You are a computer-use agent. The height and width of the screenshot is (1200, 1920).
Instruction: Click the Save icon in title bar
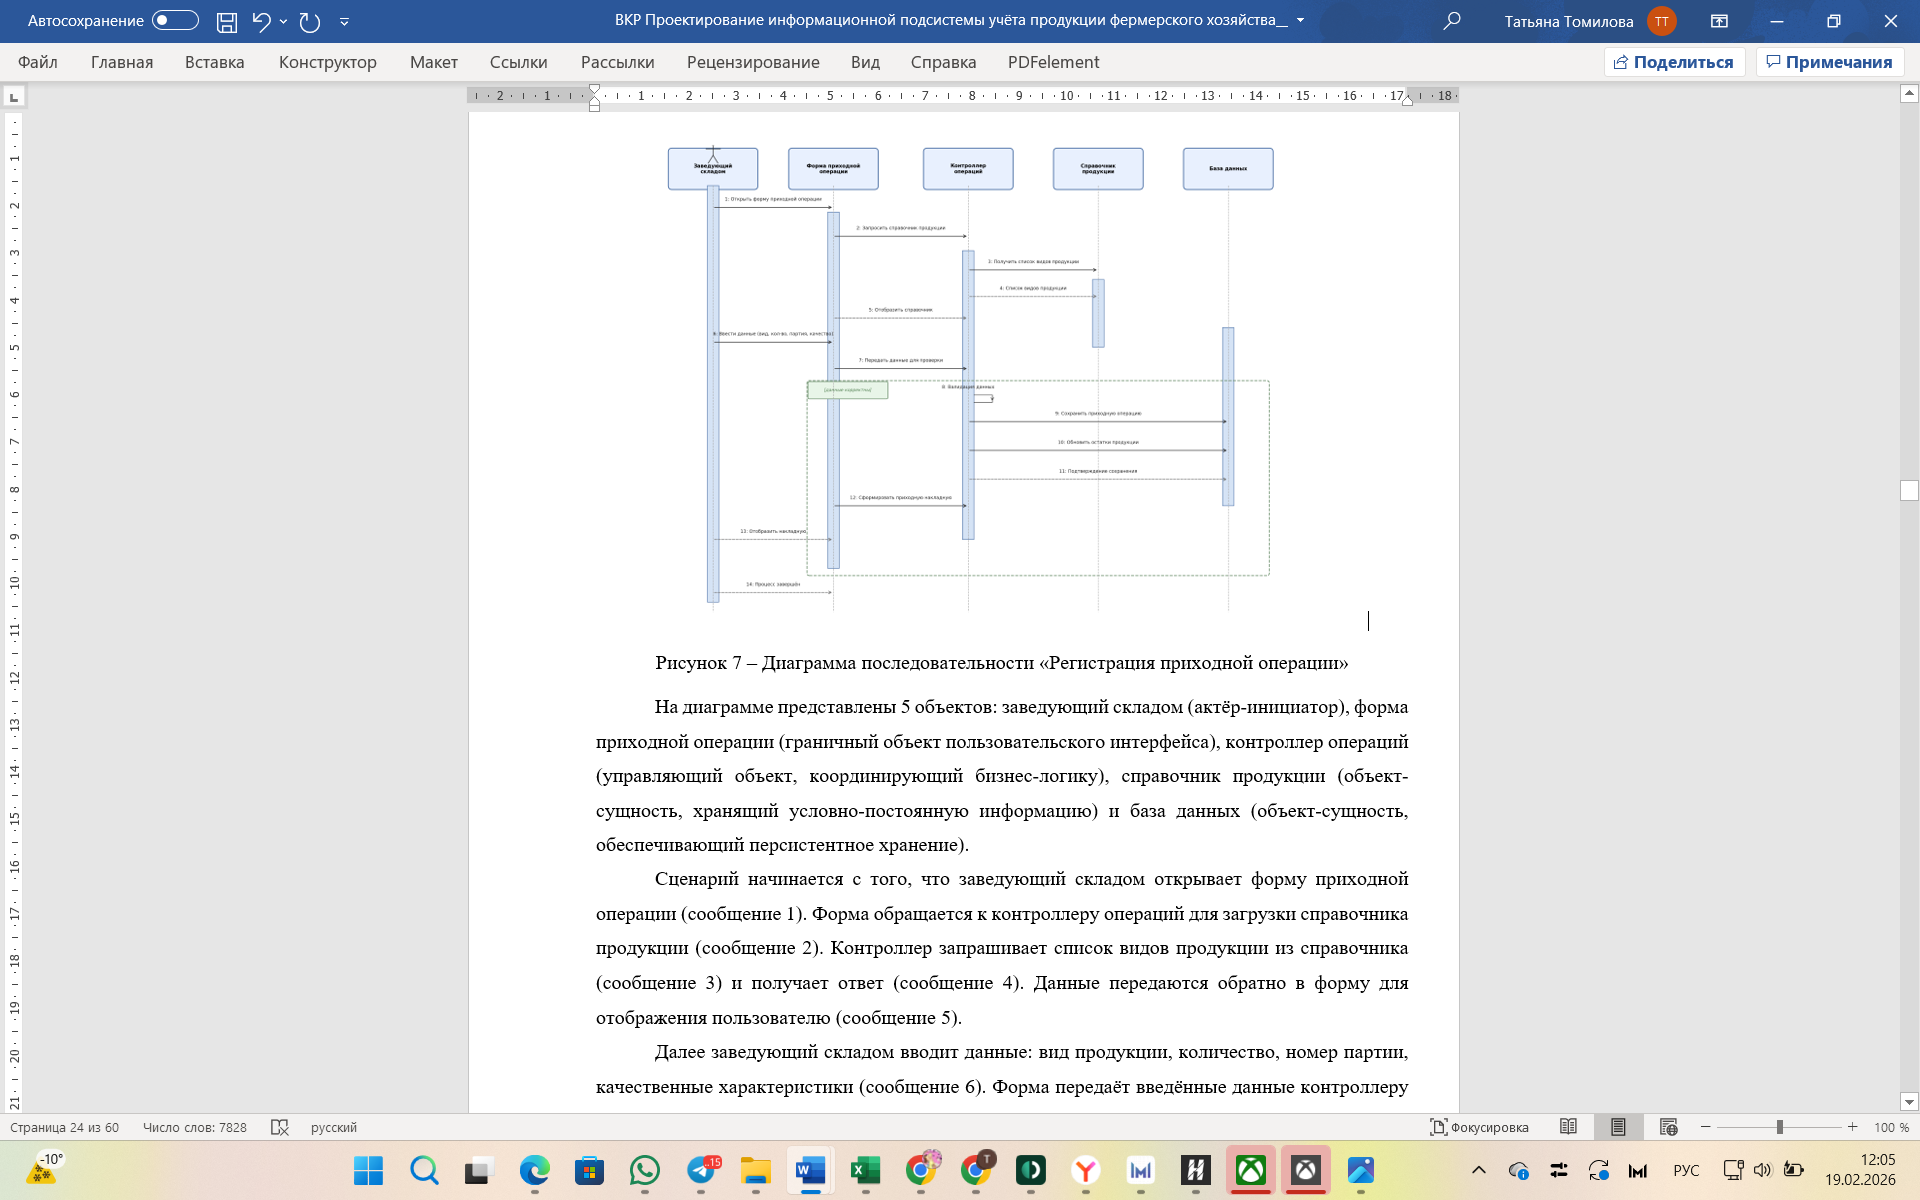pyautogui.click(x=227, y=21)
